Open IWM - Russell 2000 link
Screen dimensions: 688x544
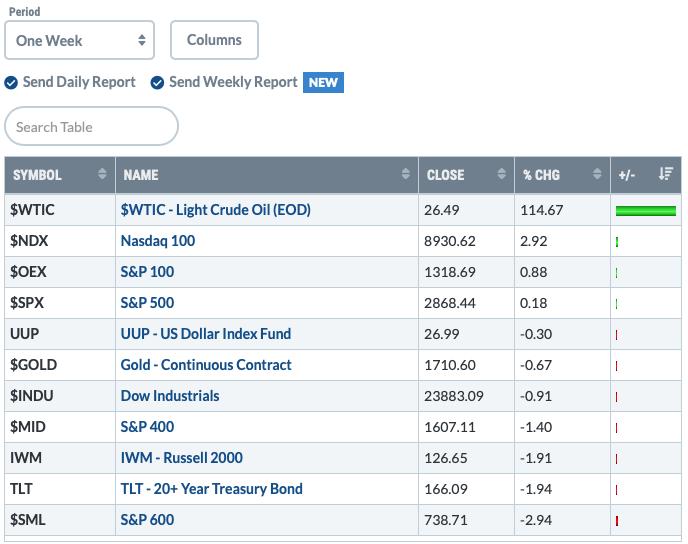(x=182, y=458)
